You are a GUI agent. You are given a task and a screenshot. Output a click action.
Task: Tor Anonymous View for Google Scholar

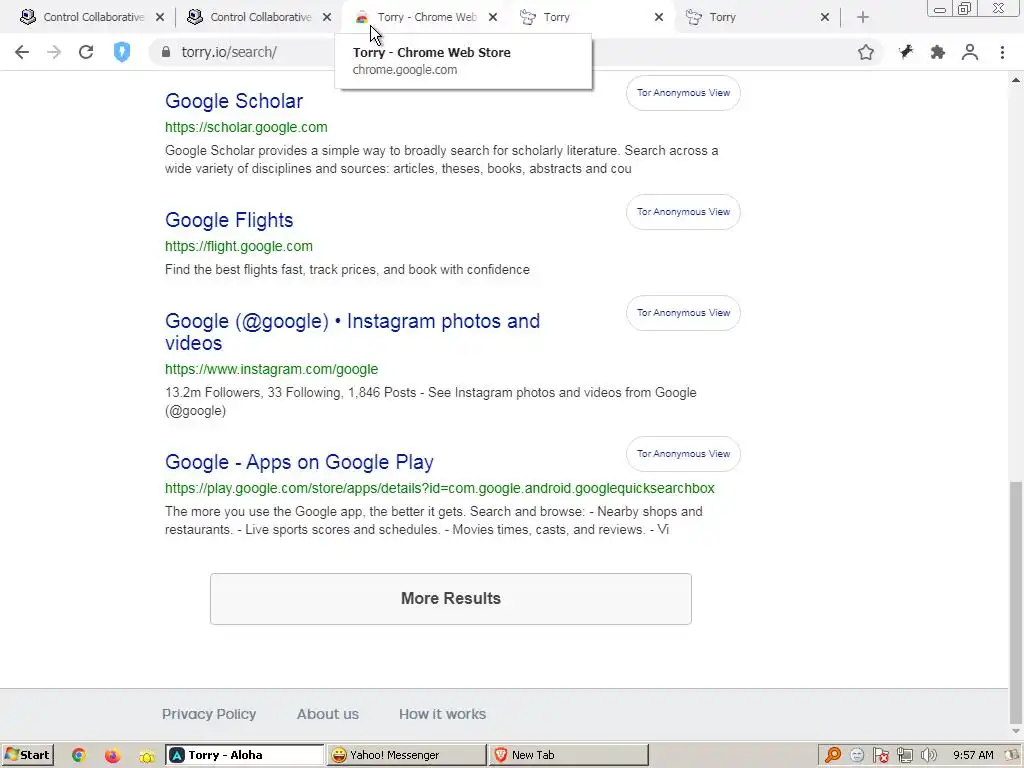[x=683, y=93]
